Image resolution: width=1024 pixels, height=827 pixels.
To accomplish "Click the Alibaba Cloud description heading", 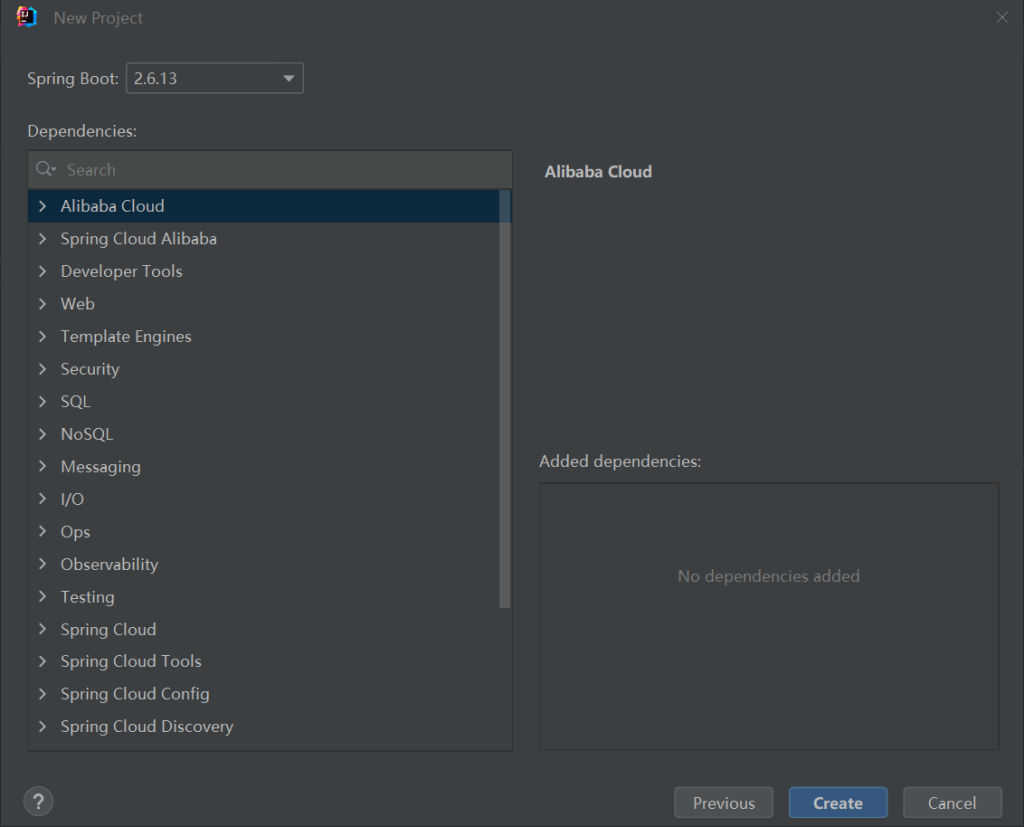I will point(598,172).
